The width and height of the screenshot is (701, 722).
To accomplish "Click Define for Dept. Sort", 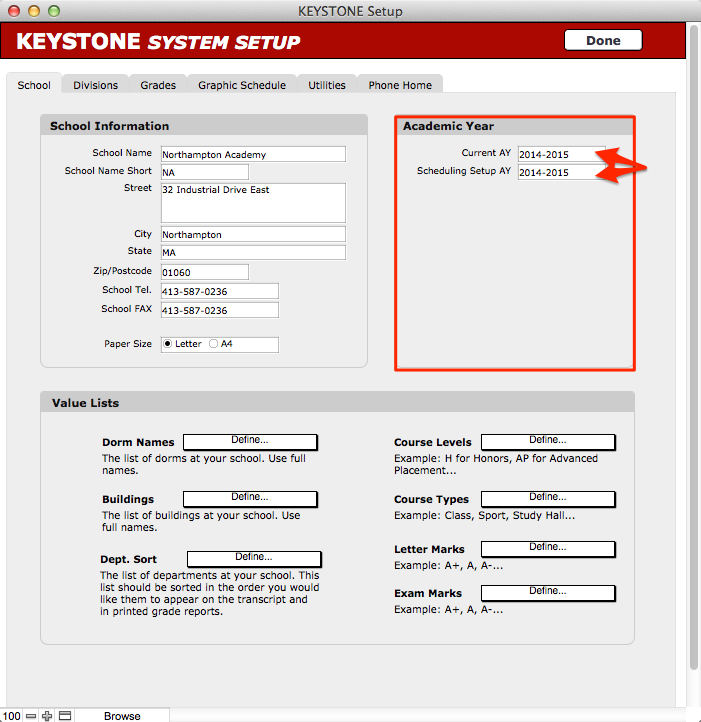I will pyautogui.click(x=254, y=558).
